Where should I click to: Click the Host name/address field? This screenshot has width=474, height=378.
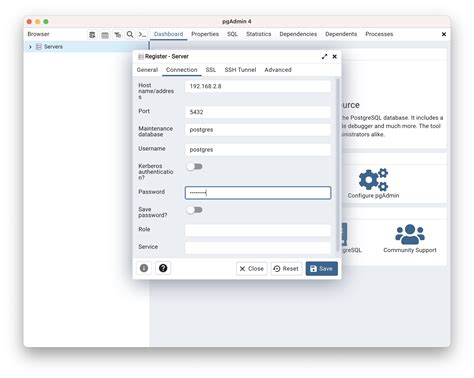pos(258,86)
